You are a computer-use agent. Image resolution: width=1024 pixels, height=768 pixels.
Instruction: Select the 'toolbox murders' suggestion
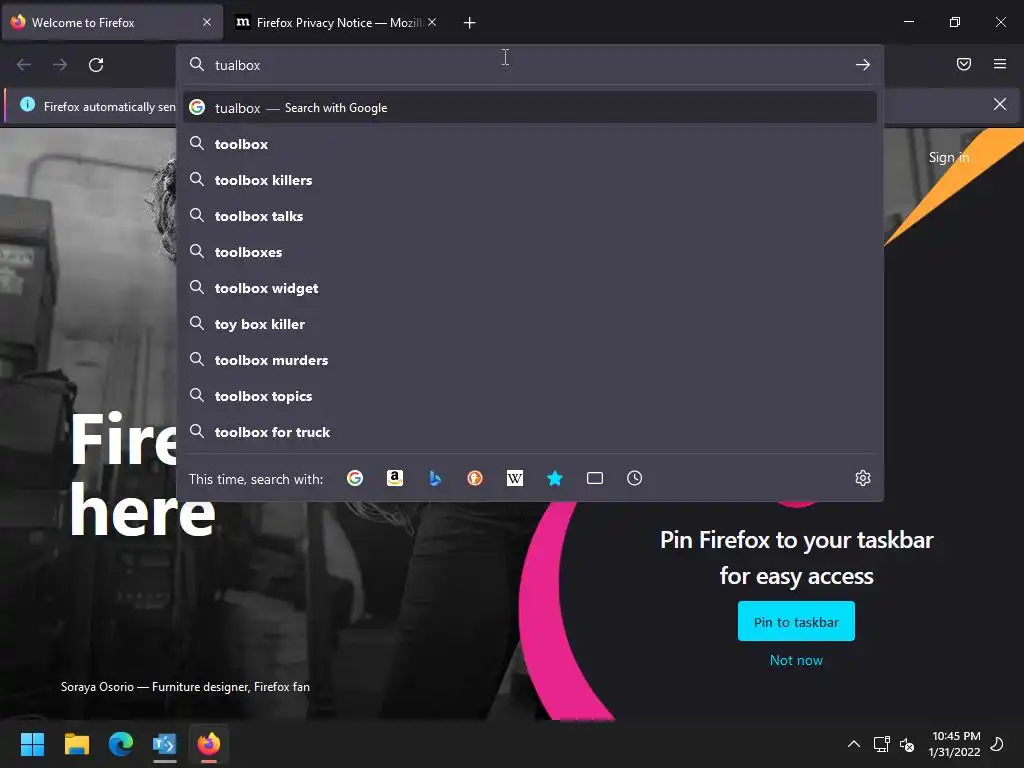530,360
